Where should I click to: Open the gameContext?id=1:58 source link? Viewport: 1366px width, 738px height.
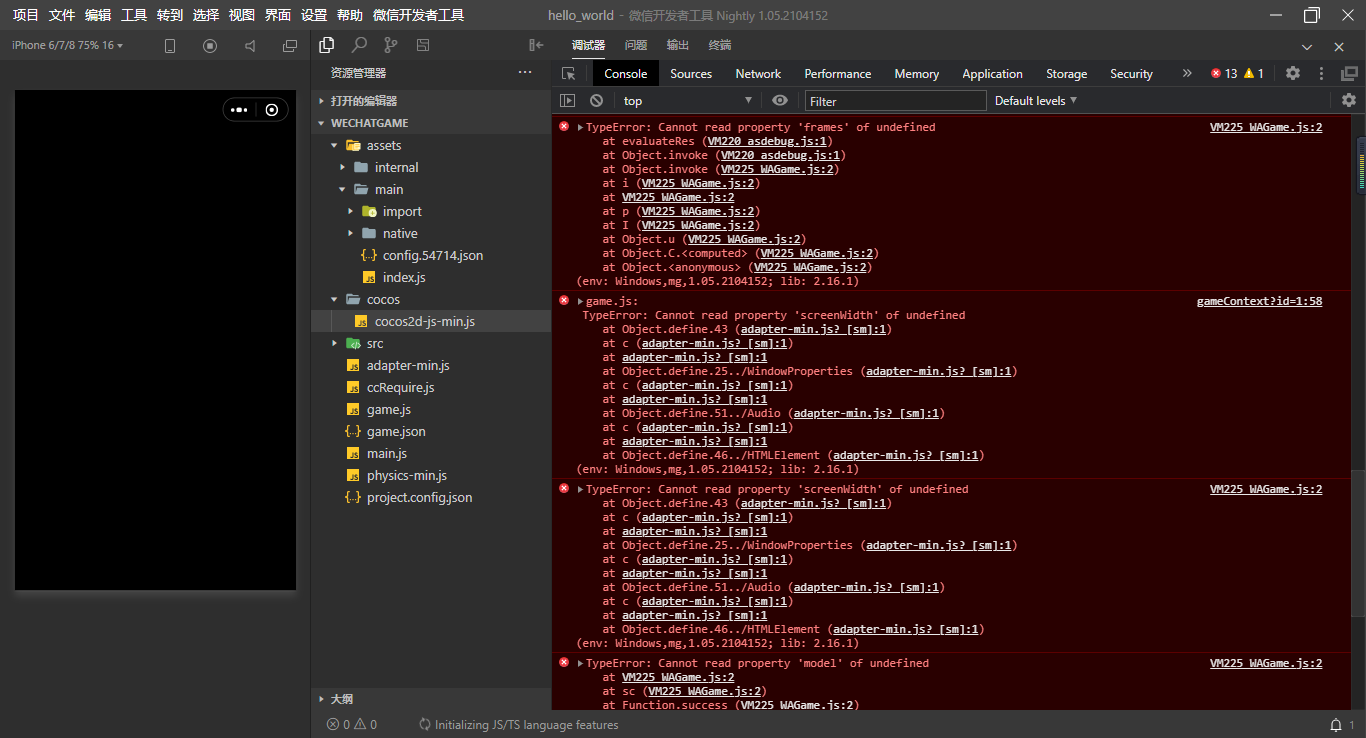[1259, 301]
